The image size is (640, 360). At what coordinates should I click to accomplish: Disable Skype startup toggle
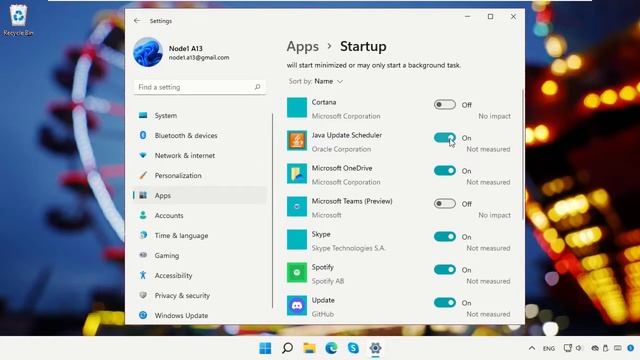tap(444, 237)
